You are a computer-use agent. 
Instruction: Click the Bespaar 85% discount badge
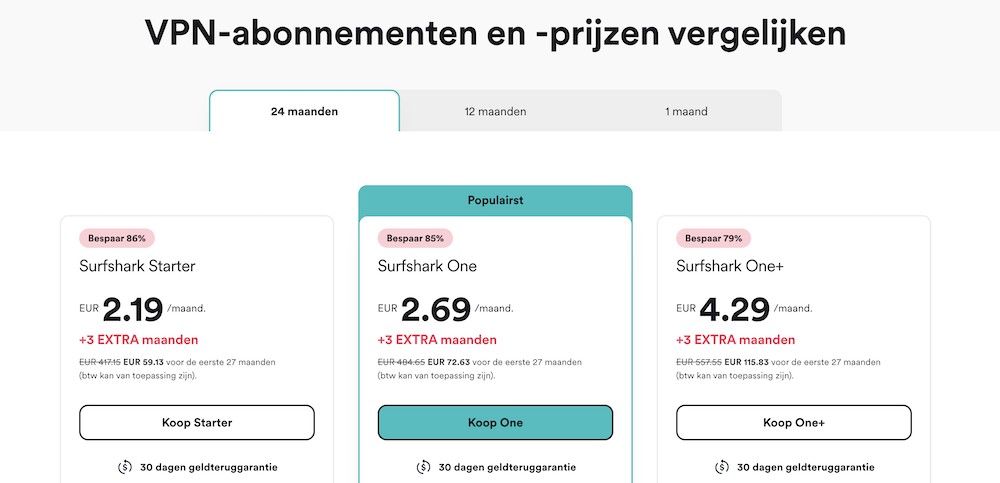pos(415,238)
